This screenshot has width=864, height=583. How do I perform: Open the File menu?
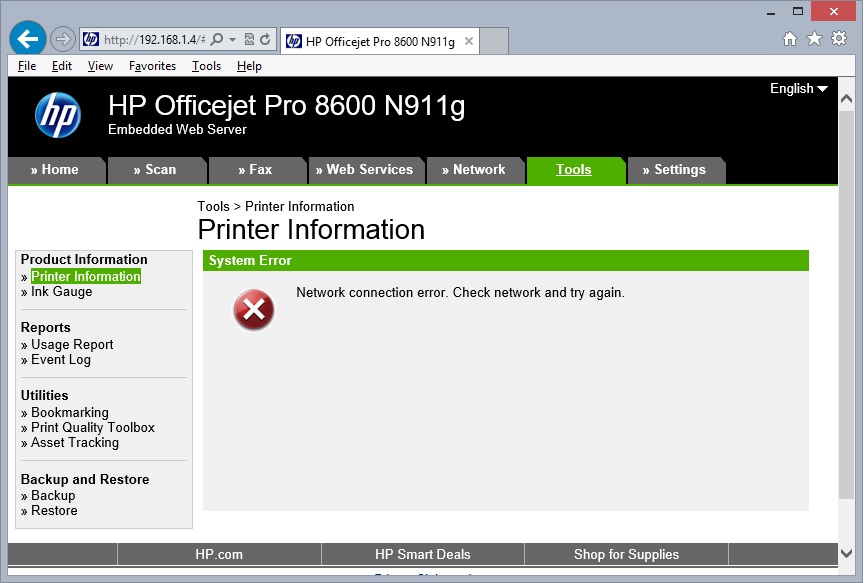[x=26, y=66]
